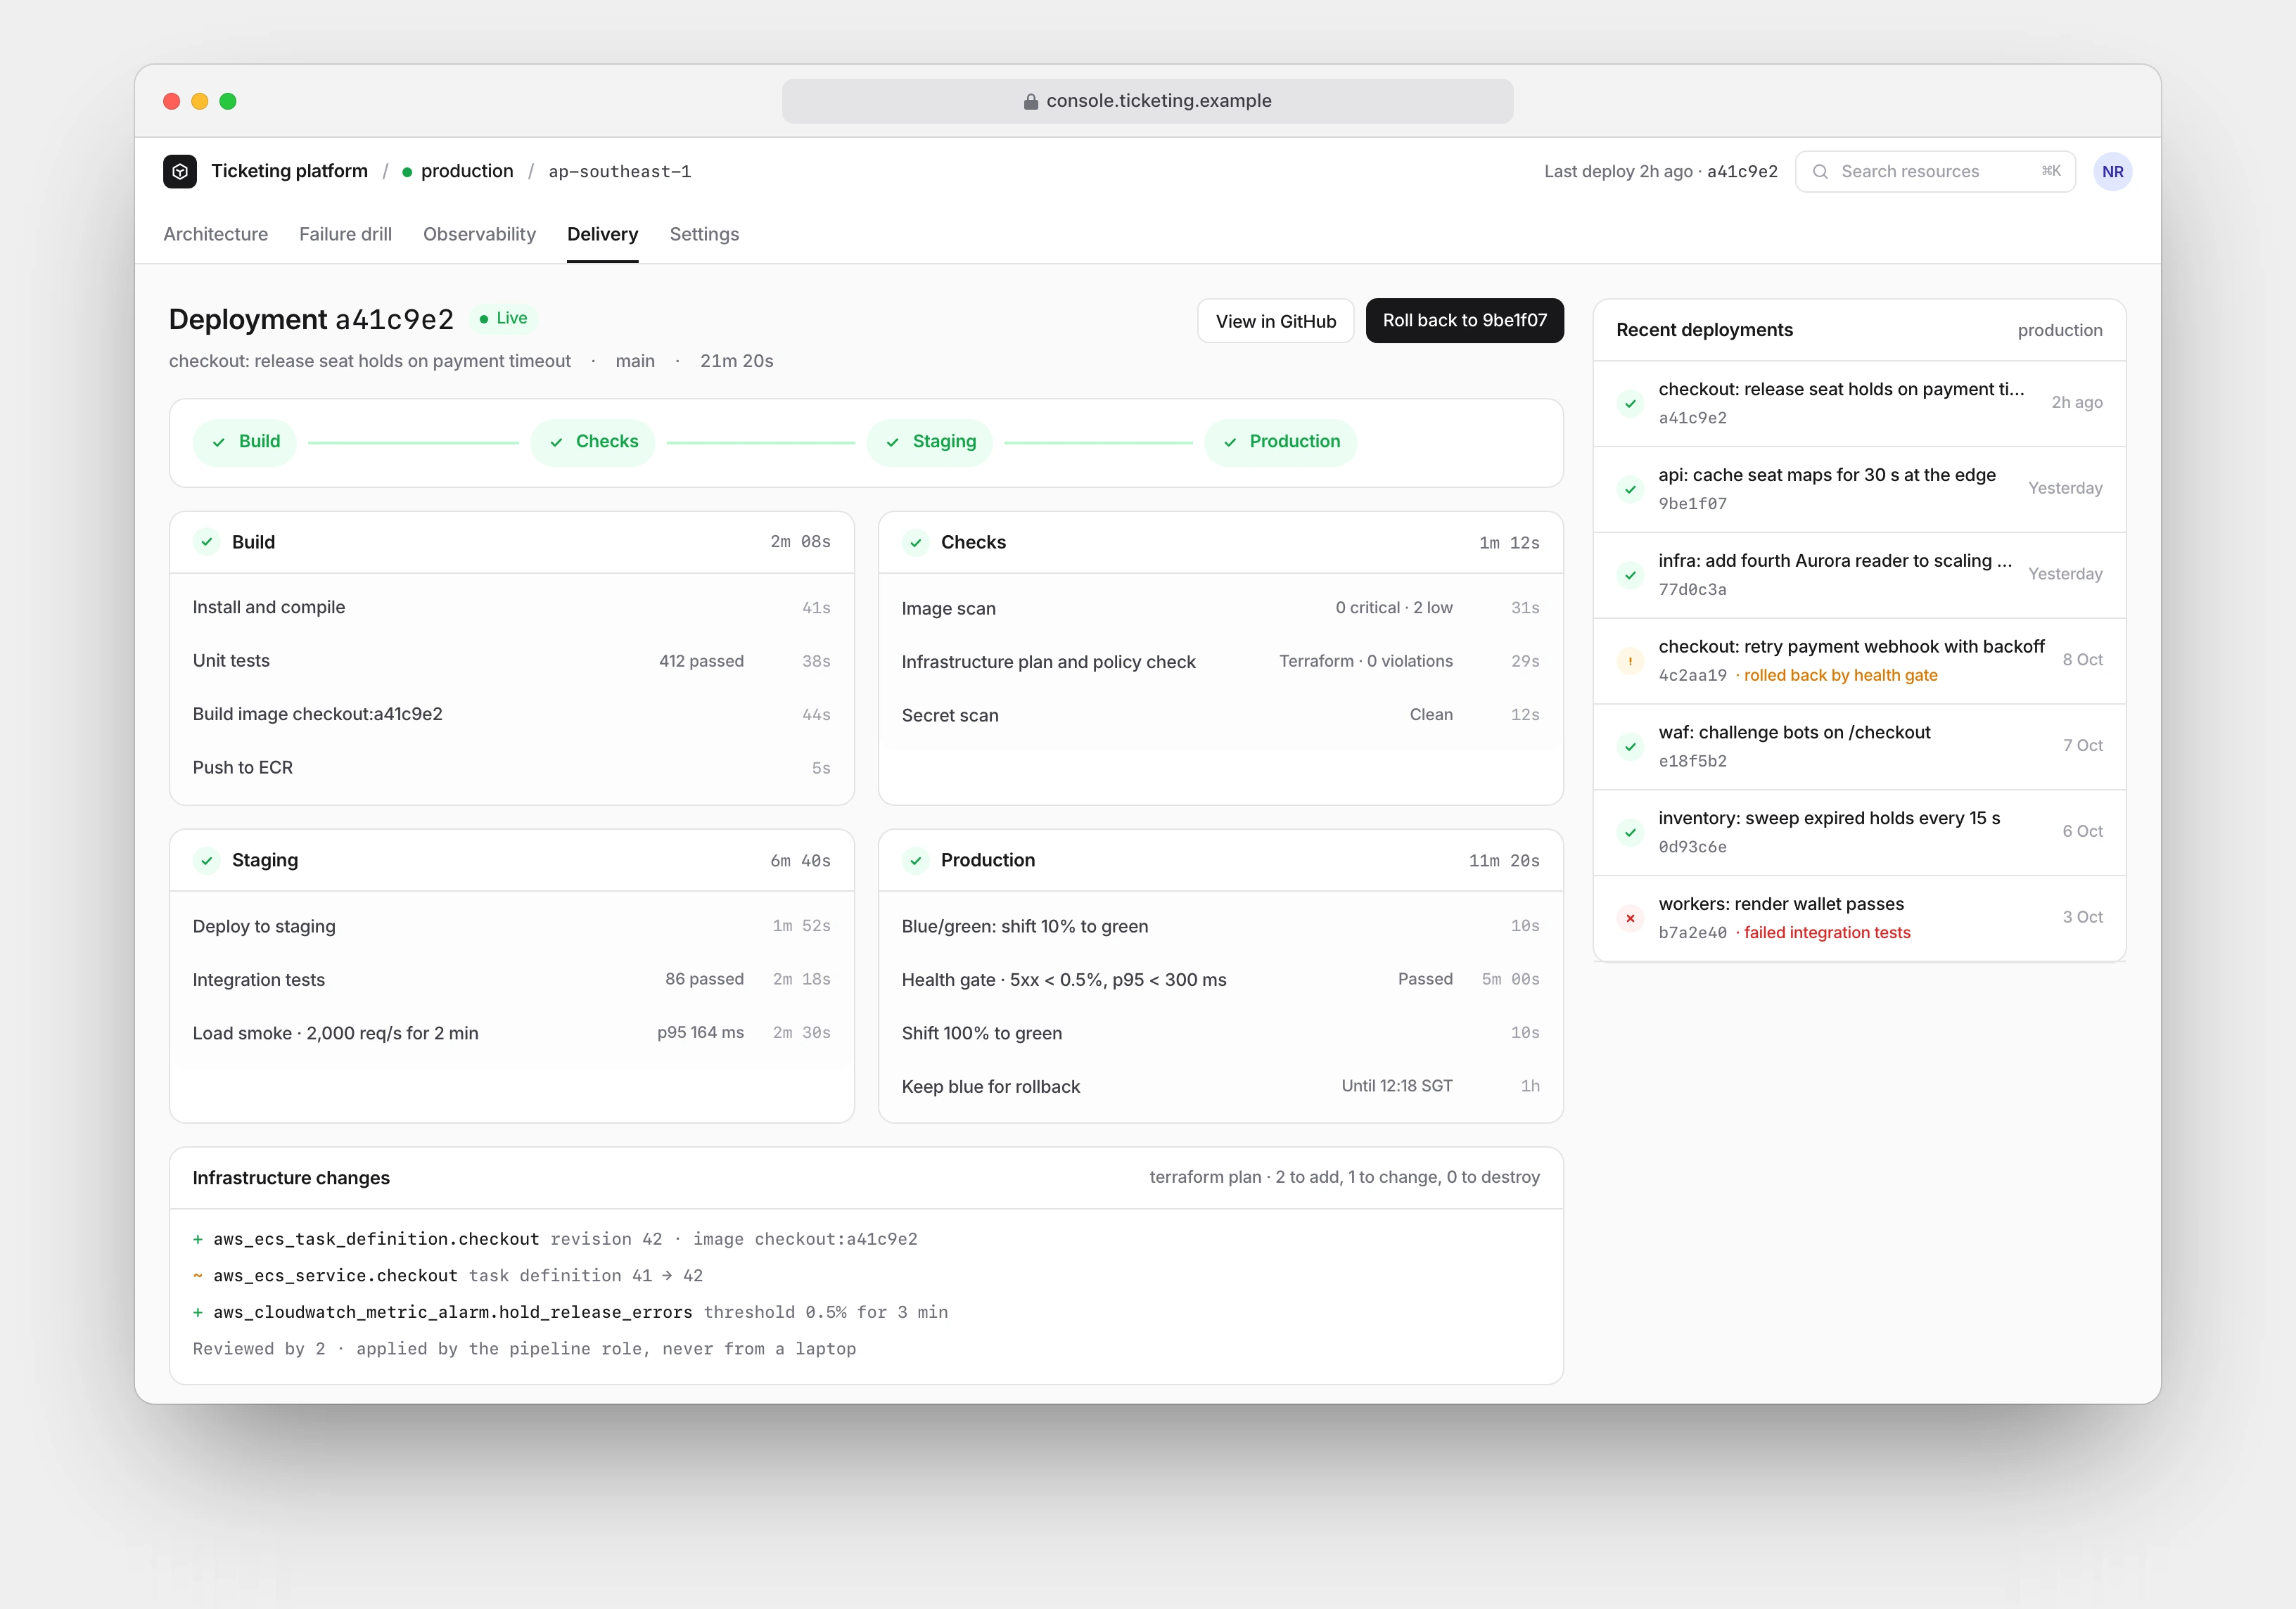Click the Ticketing platform cube logo
The width and height of the screenshot is (2296, 1609).
click(180, 171)
